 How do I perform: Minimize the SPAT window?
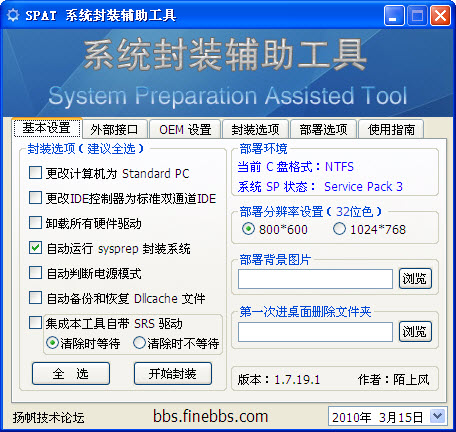tap(394, 15)
